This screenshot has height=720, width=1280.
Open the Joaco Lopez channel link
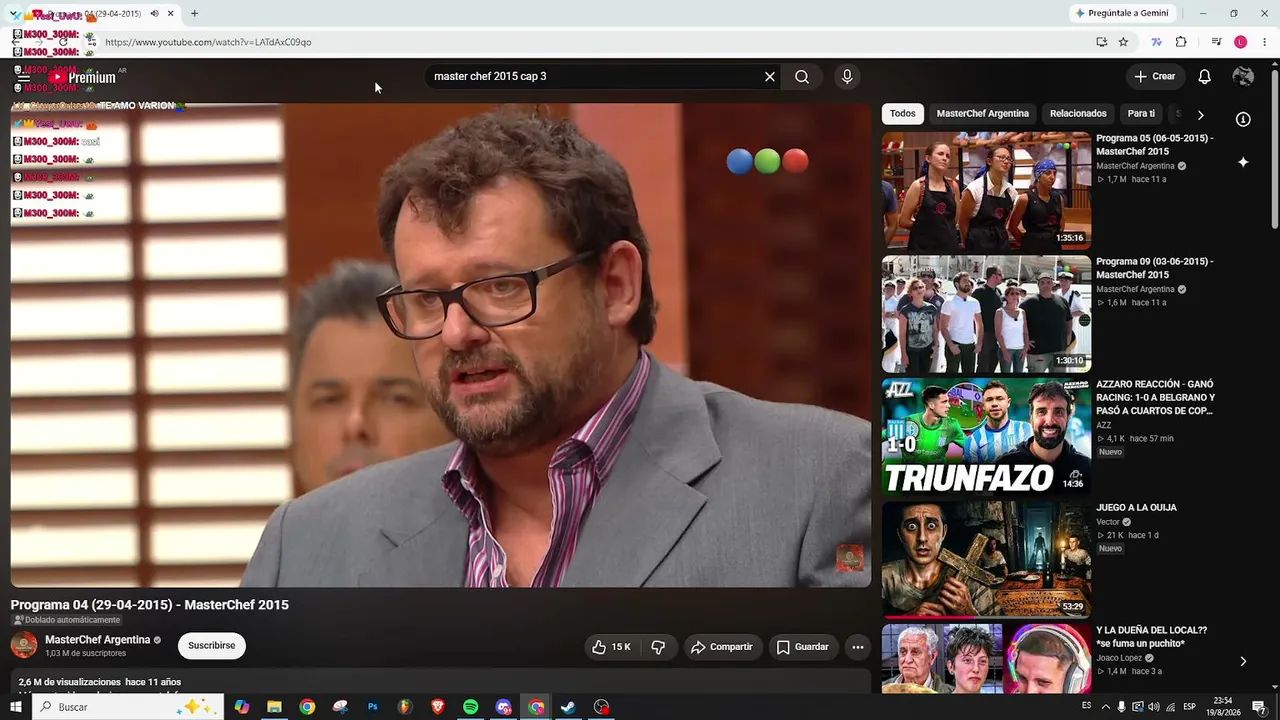point(1121,658)
